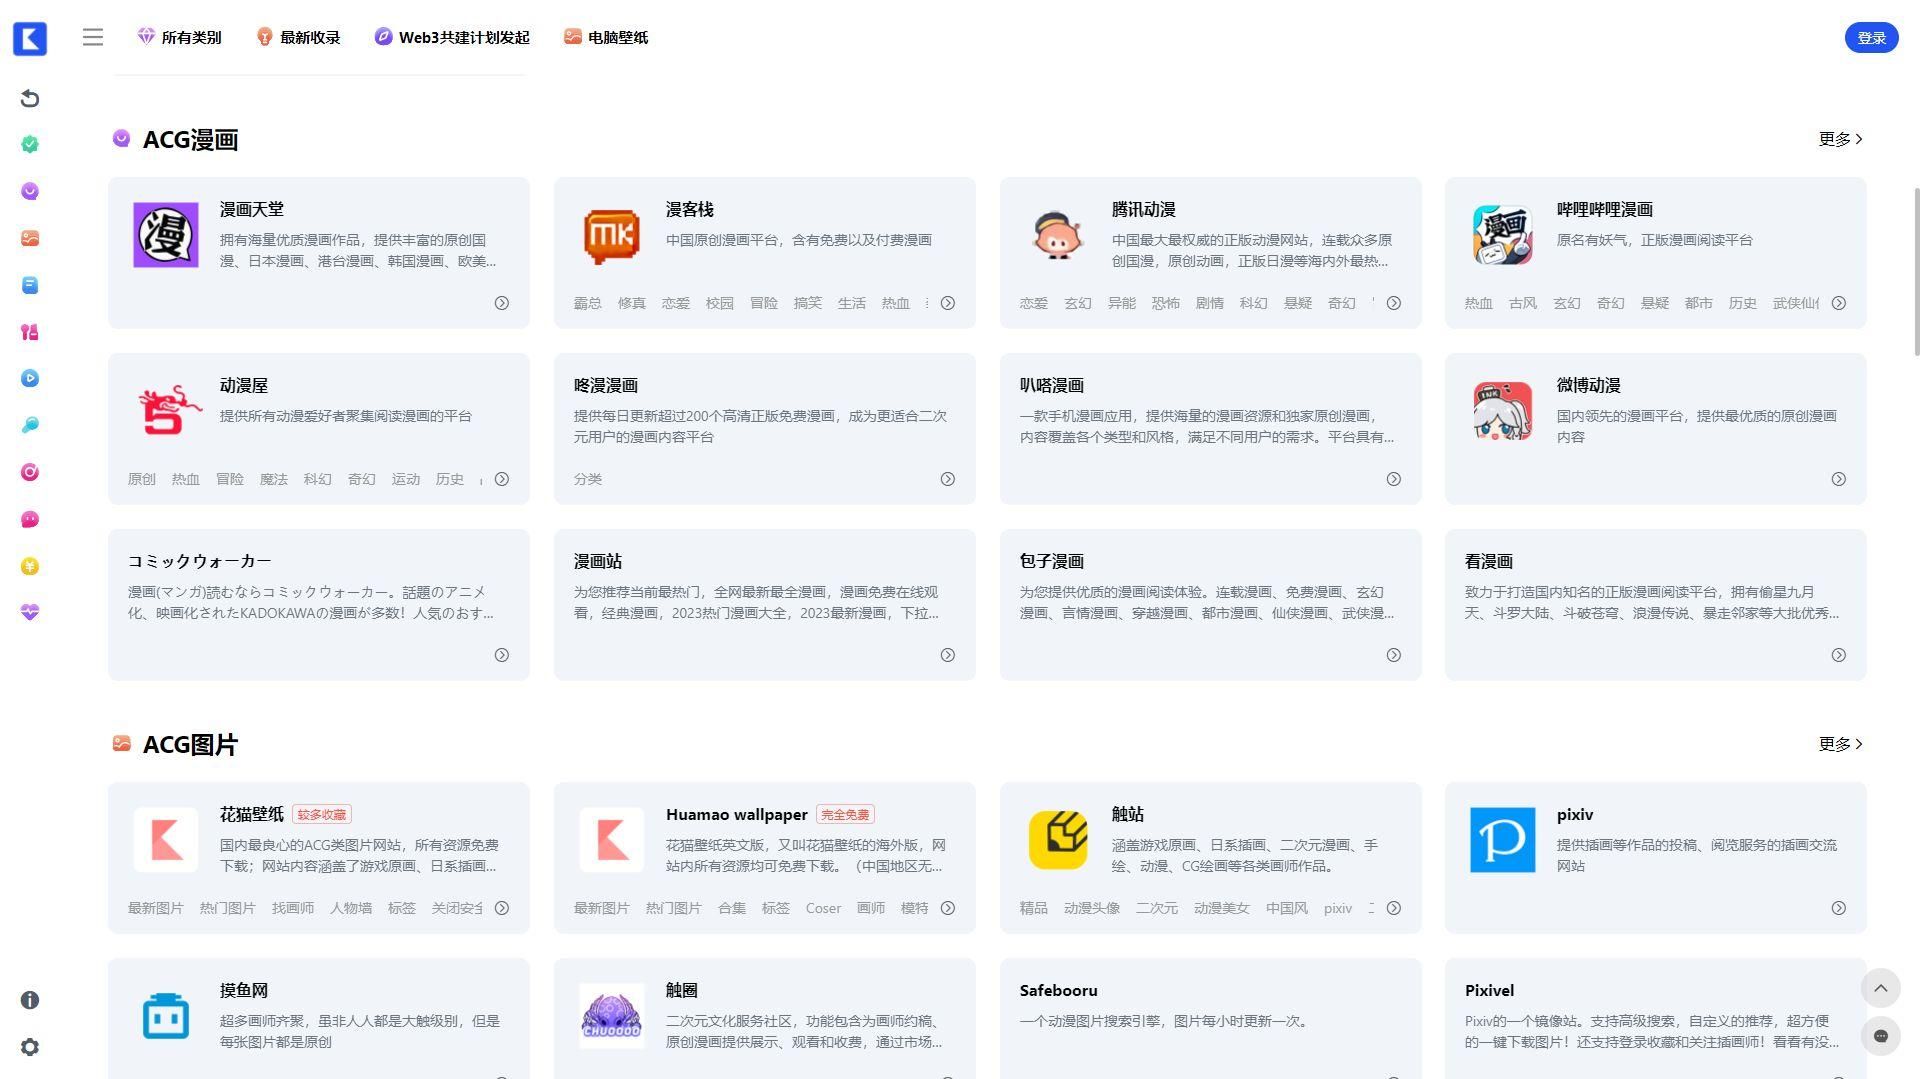Click the 漫客栈 MK logo
Viewport: 1920px width, 1079px height.
tap(612, 235)
